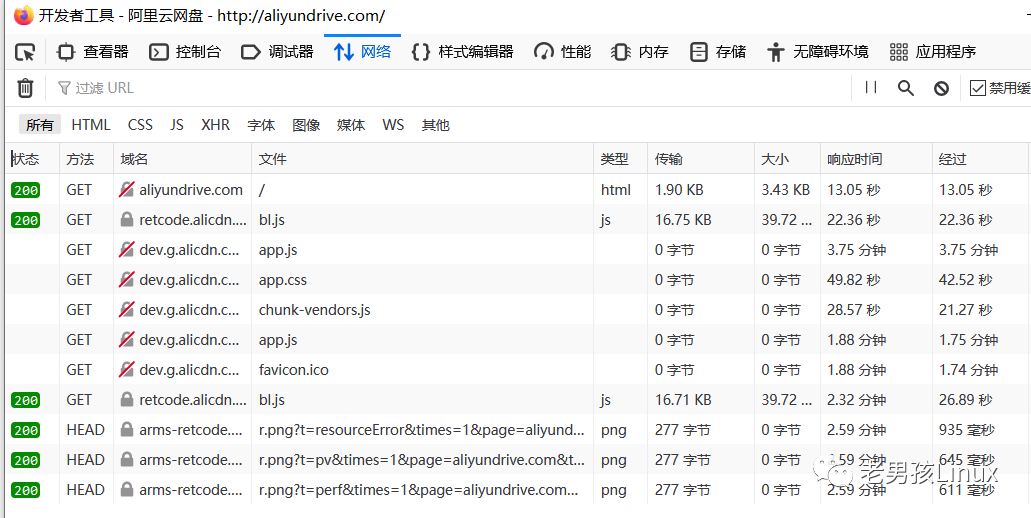Click the Firefox icon in title bar
This screenshot has width=1031, height=518.
pos(22,15)
